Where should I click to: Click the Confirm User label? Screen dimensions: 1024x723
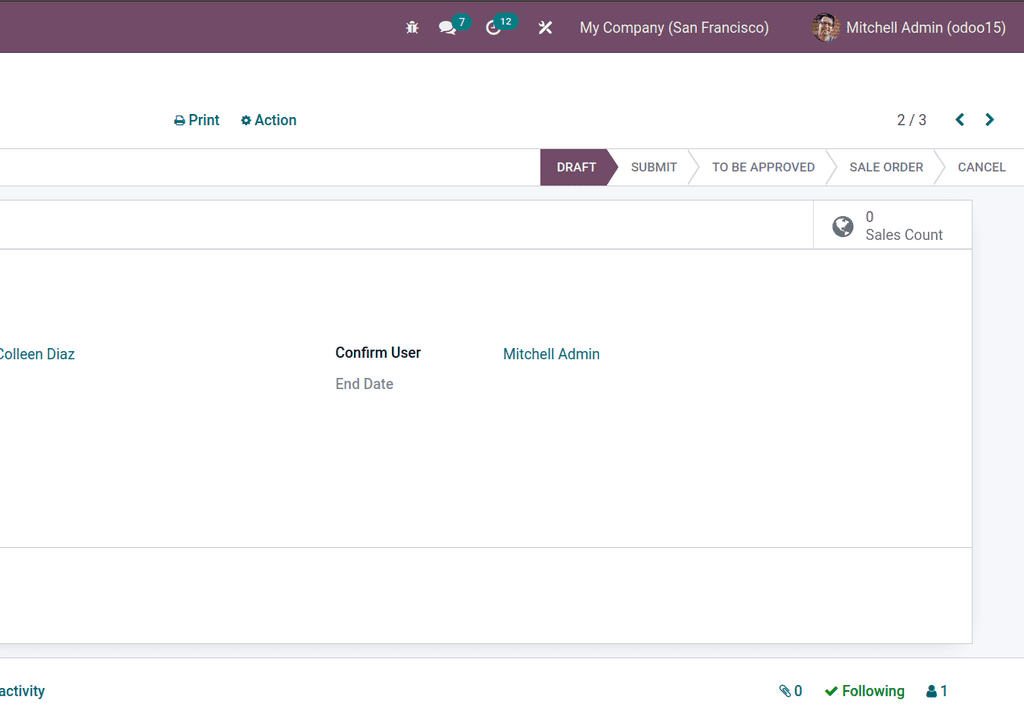[378, 353]
